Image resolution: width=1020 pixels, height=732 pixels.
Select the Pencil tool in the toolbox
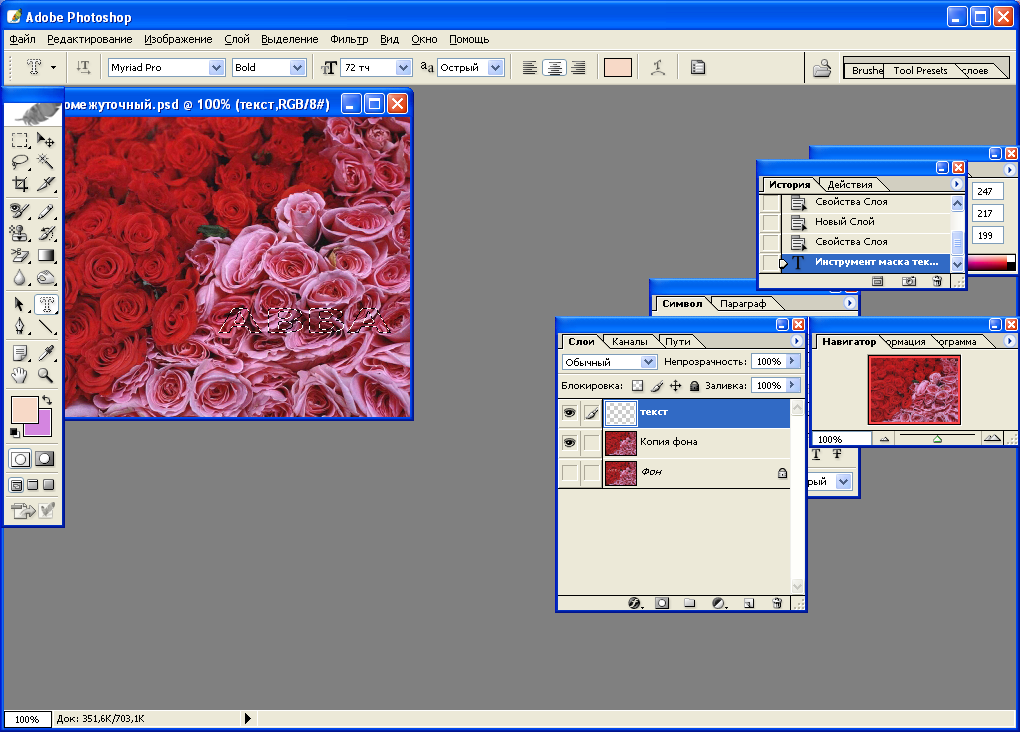point(46,211)
